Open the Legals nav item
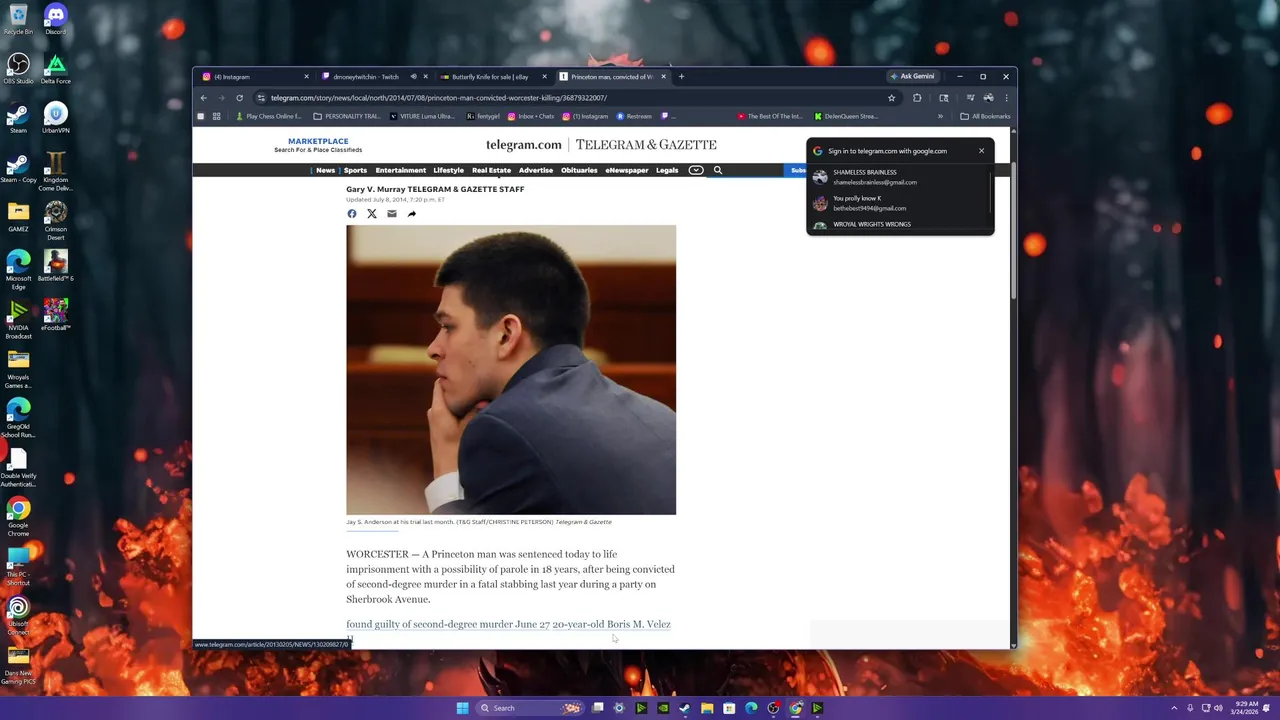The height and width of the screenshot is (720, 1280). point(667,170)
